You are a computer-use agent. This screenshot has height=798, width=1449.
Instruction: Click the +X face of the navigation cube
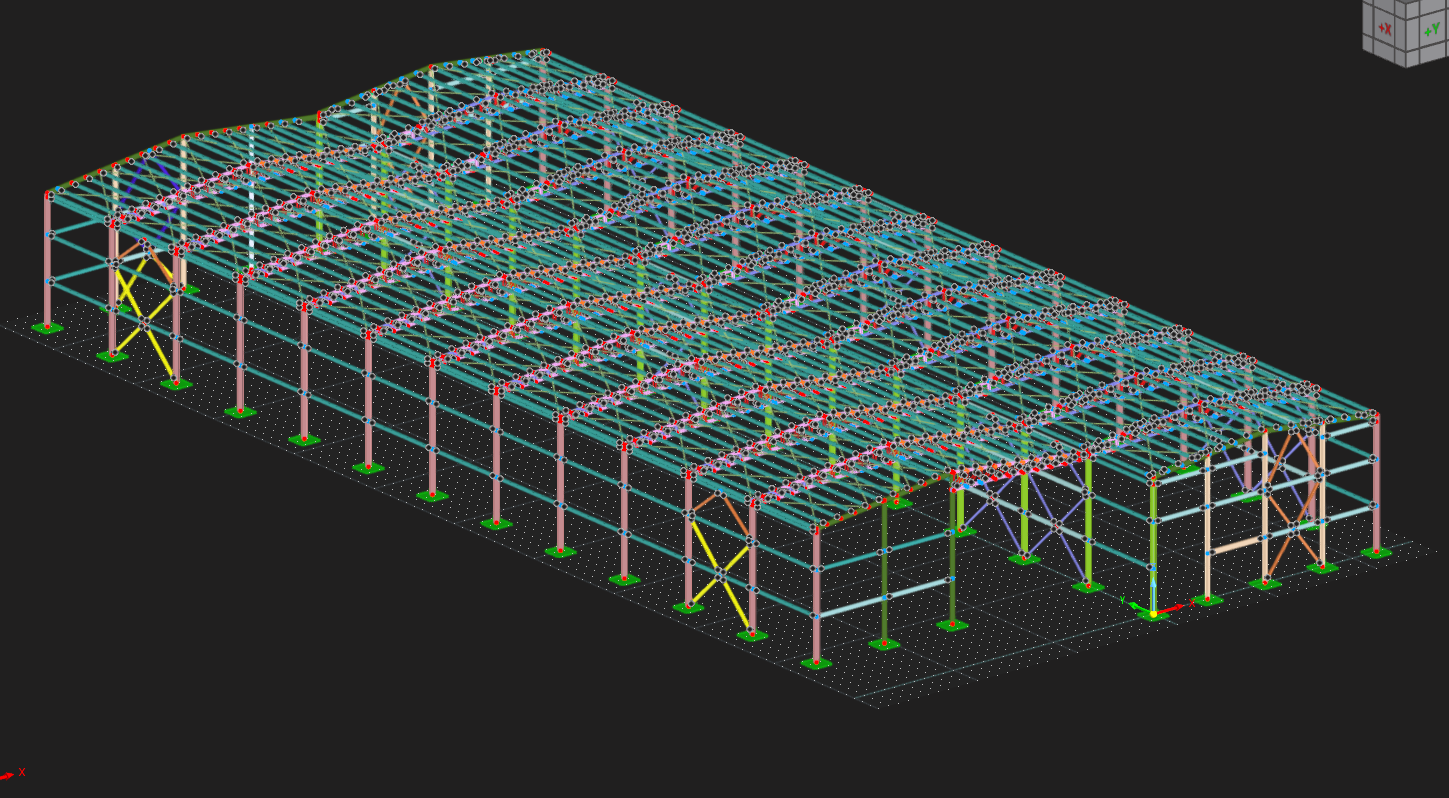pyautogui.click(x=1386, y=28)
